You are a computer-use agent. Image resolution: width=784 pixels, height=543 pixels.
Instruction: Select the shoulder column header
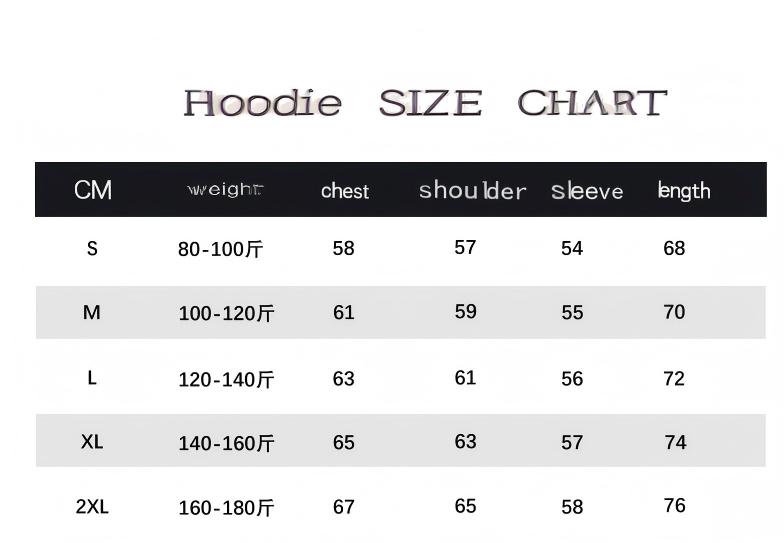pyautogui.click(x=472, y=190)
